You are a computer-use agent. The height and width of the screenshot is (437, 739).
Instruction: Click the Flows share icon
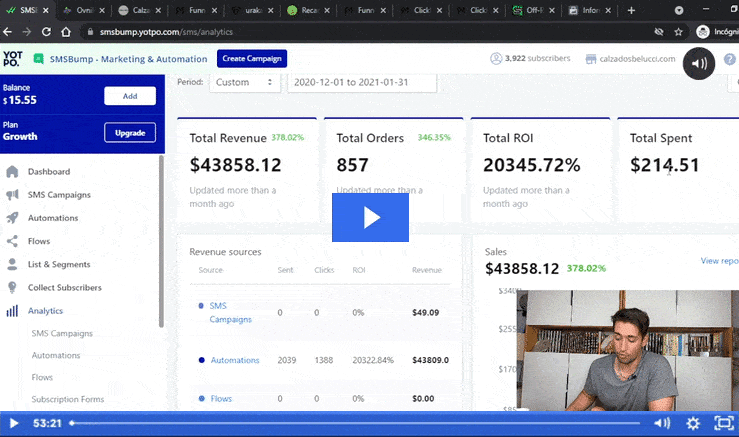12,241
